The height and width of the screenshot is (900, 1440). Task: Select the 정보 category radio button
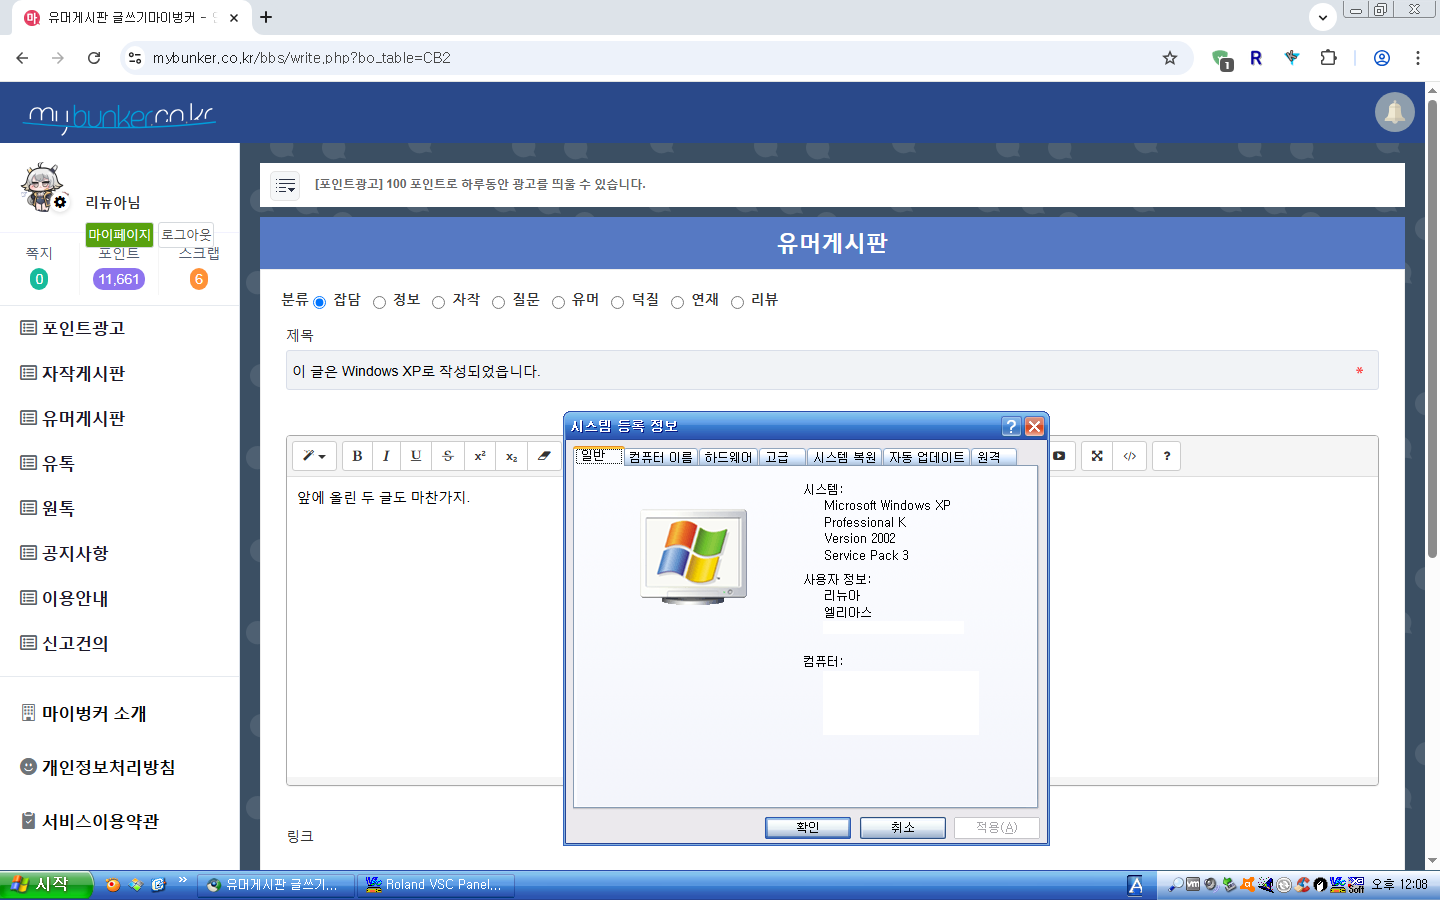[x=380, y=302]
